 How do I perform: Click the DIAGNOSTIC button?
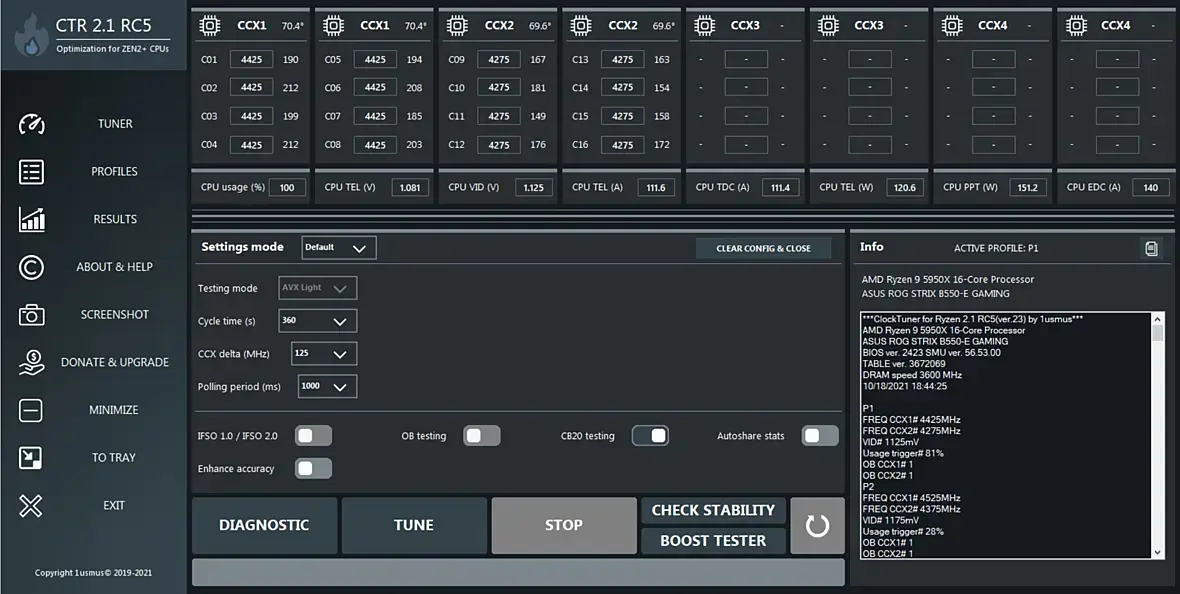264,525
